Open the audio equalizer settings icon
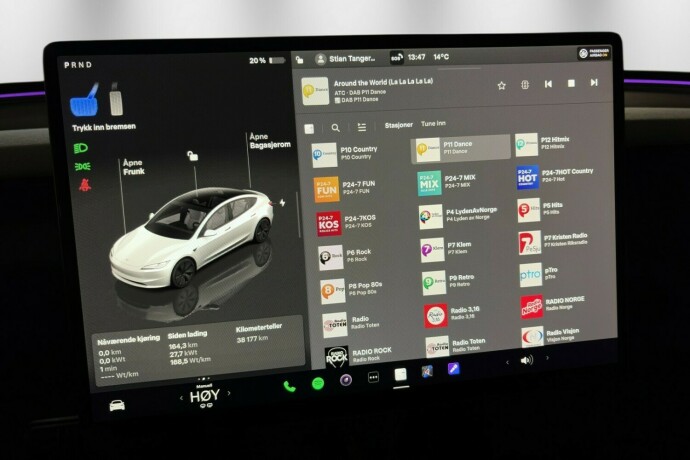The height and width of the screenshot is (460, 690). pyautogui.click(x=525, y=85)
